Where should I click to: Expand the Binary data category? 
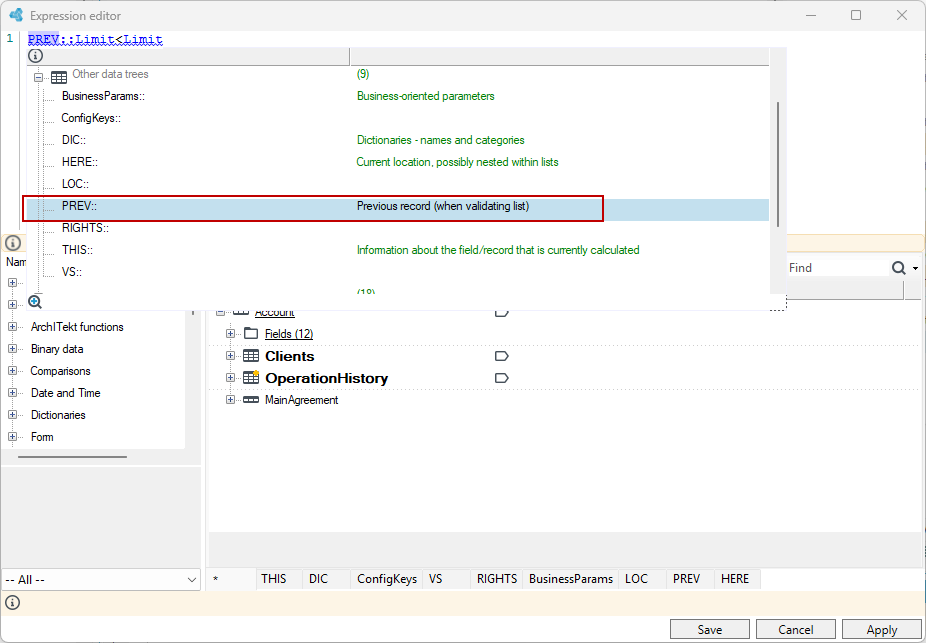coord(12,349)
